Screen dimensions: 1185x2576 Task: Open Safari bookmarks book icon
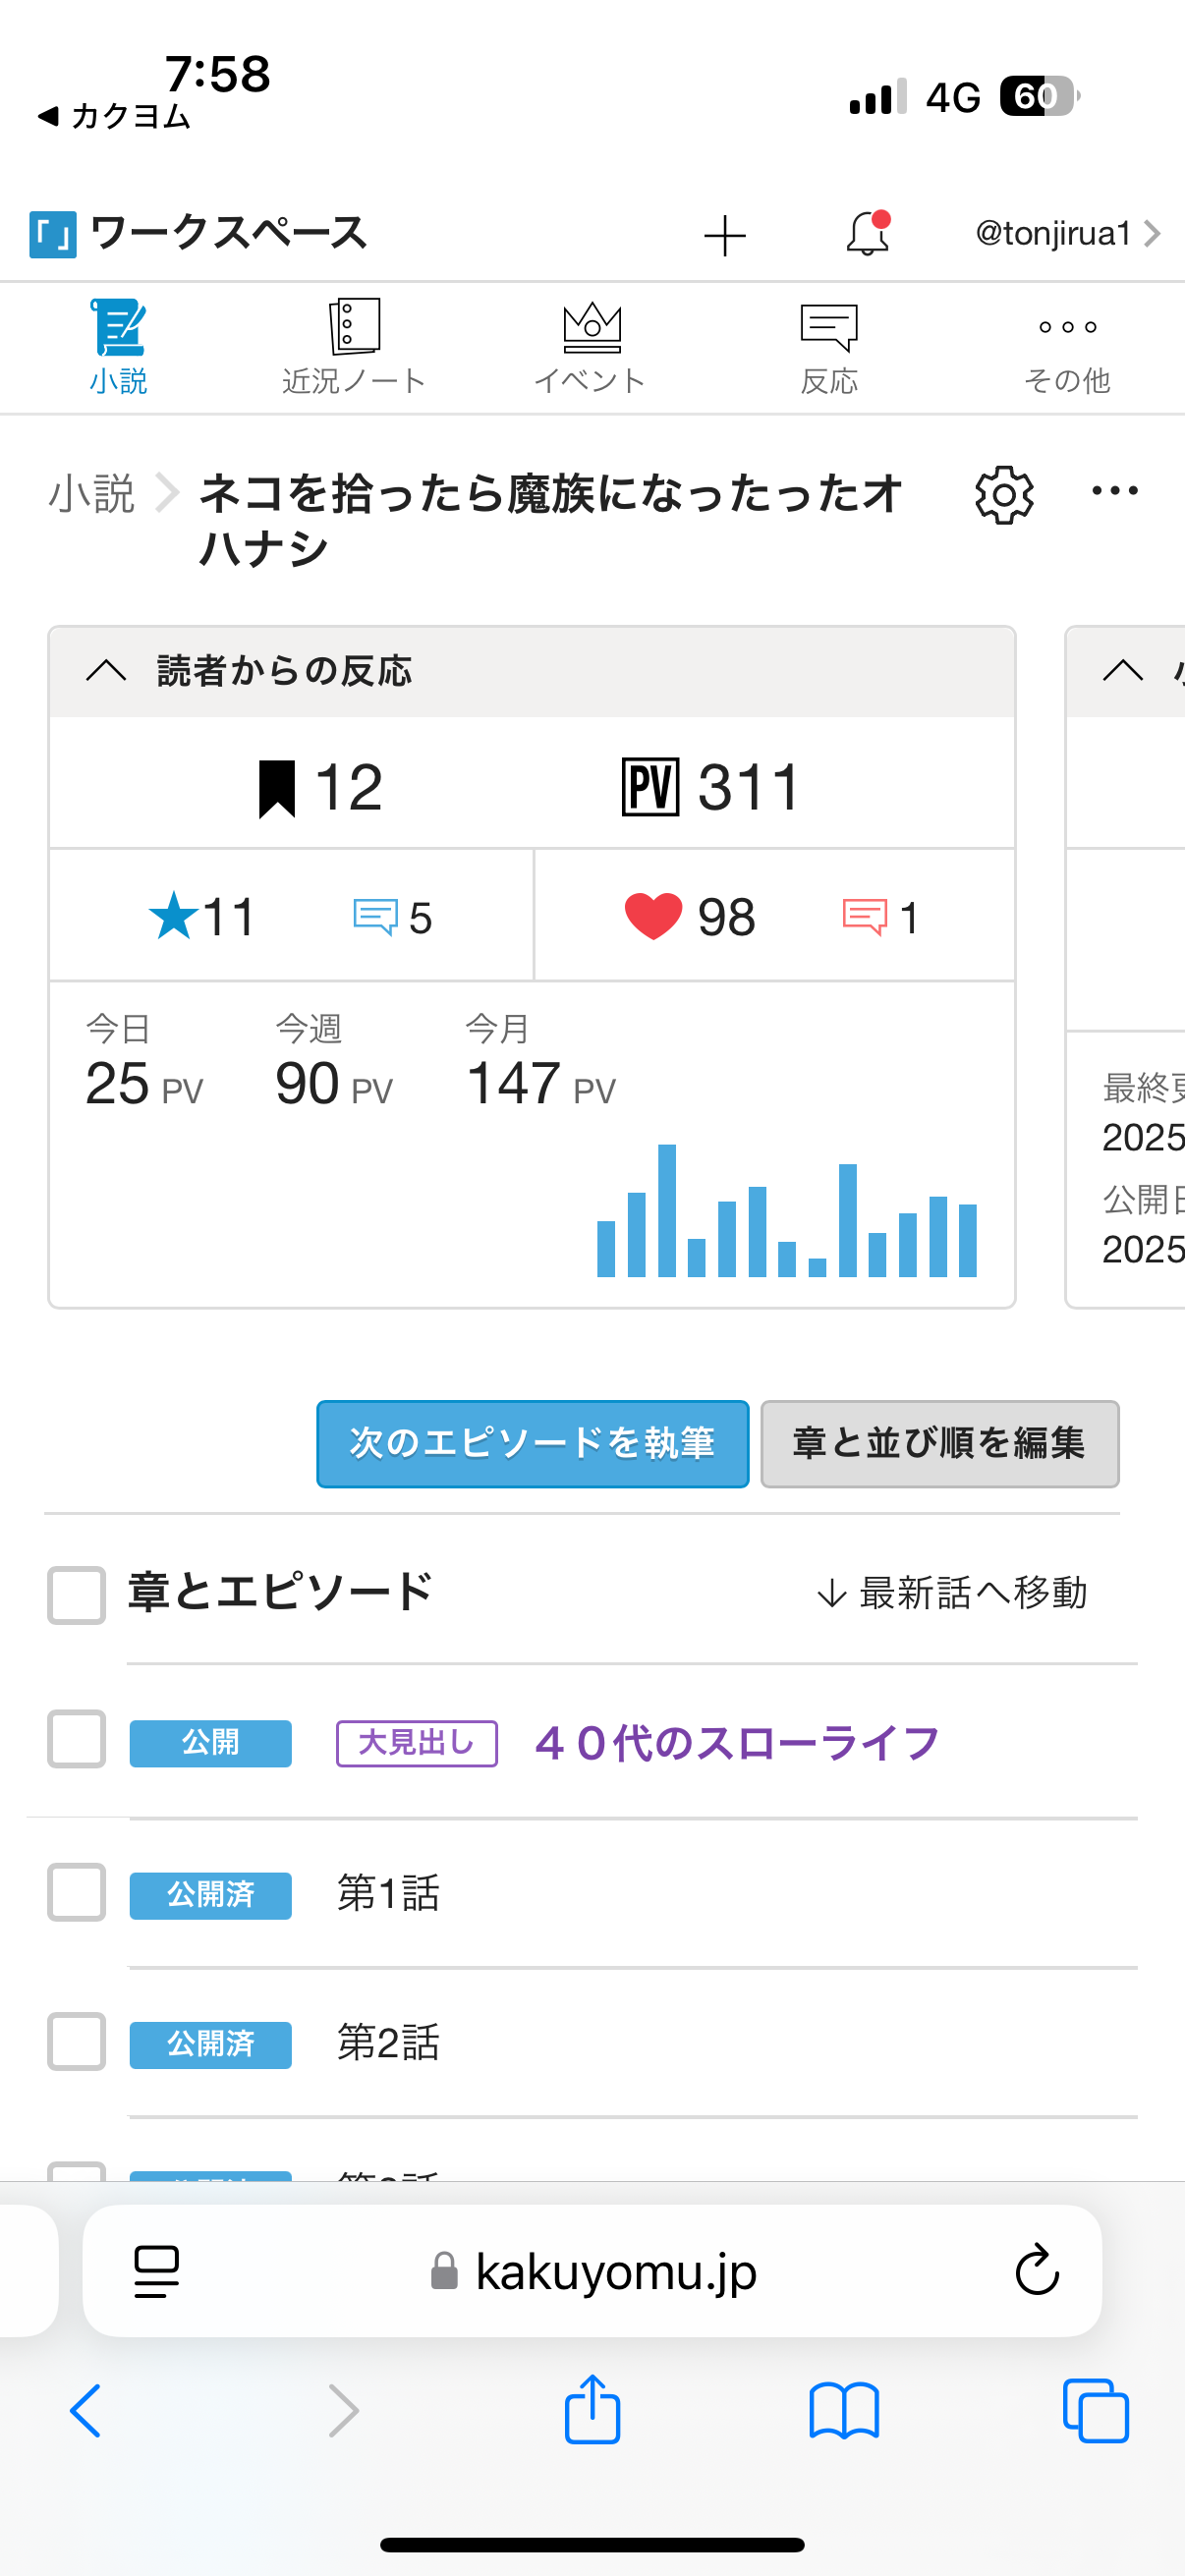tap(844, 2410)
